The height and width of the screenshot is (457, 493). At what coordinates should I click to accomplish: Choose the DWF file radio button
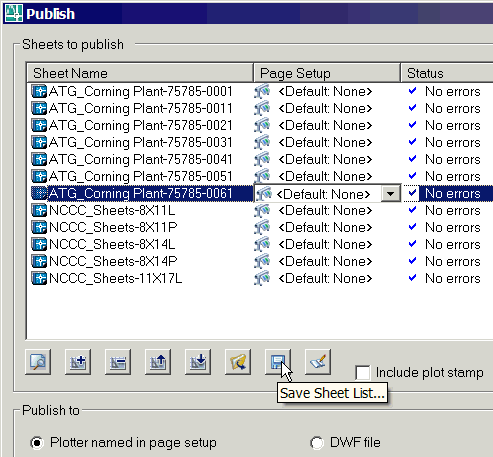[x=317, y=443]
